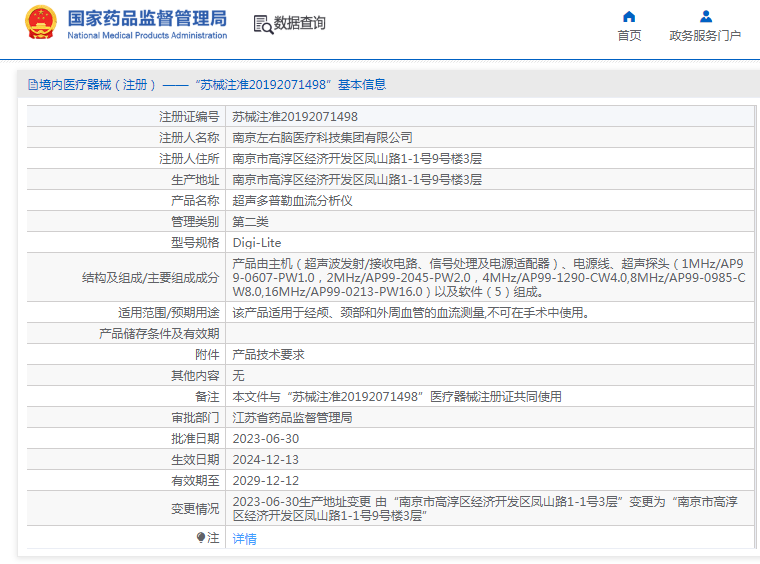The image size is (760, 564).
Task: Select the 产品储存条件及有效期 label cell
Action: [127, 333]
